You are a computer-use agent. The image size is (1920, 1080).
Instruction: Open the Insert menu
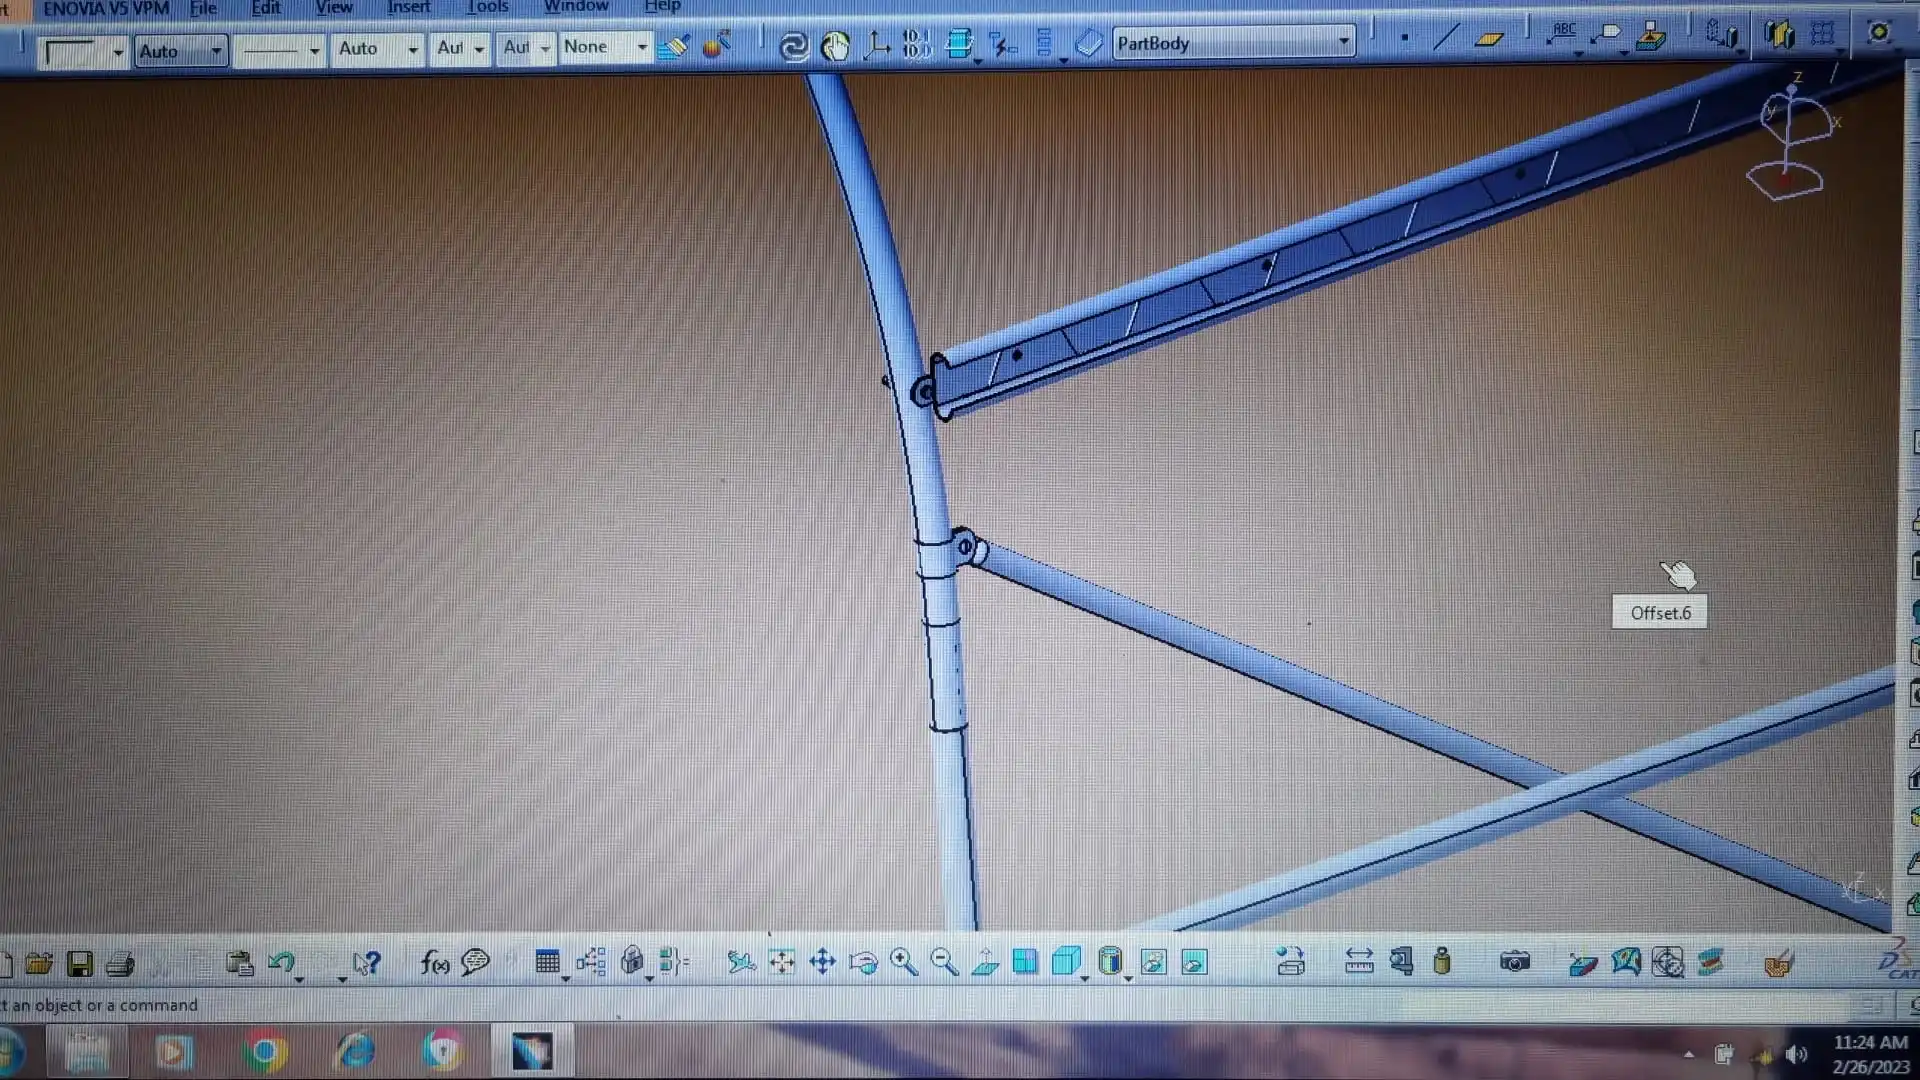tap(408, 7)
